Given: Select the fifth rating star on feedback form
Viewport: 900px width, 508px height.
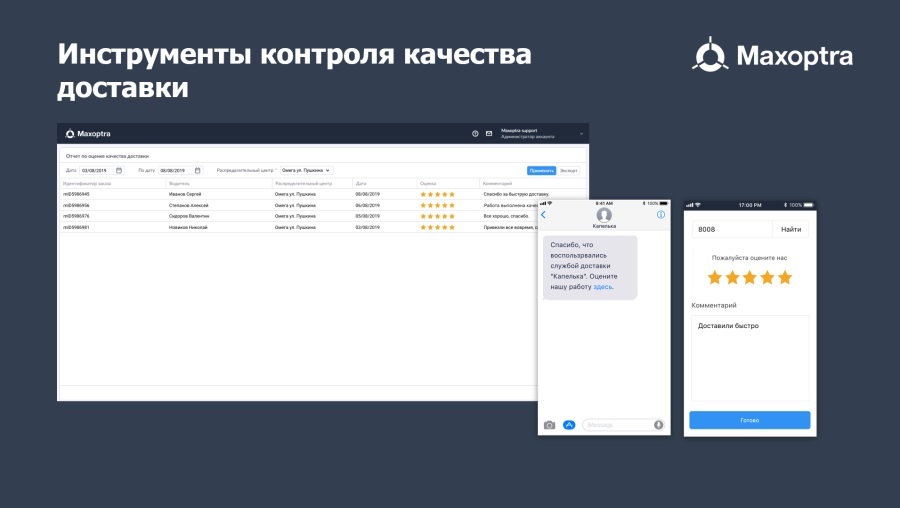Looking at the screenshot, I should [785, 278].
